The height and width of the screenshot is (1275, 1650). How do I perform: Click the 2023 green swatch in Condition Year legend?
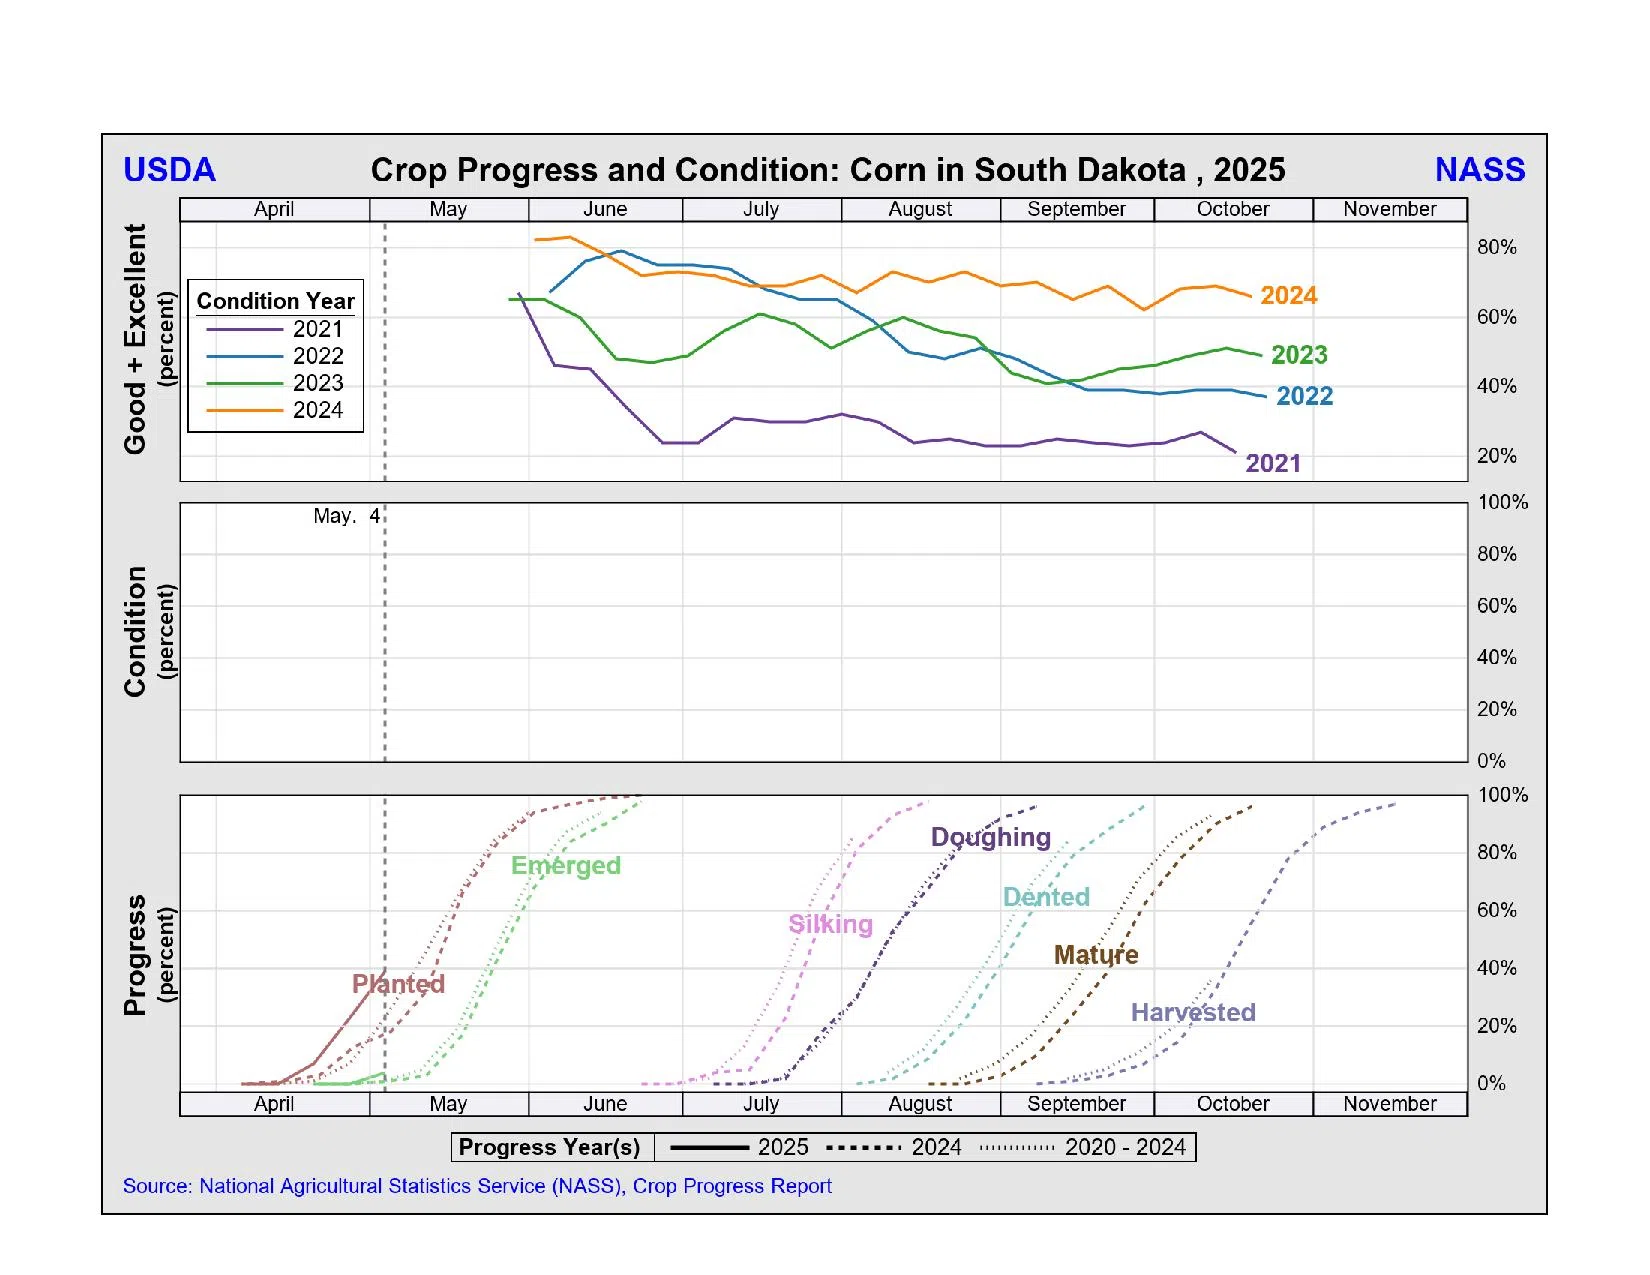pos(245,383)
